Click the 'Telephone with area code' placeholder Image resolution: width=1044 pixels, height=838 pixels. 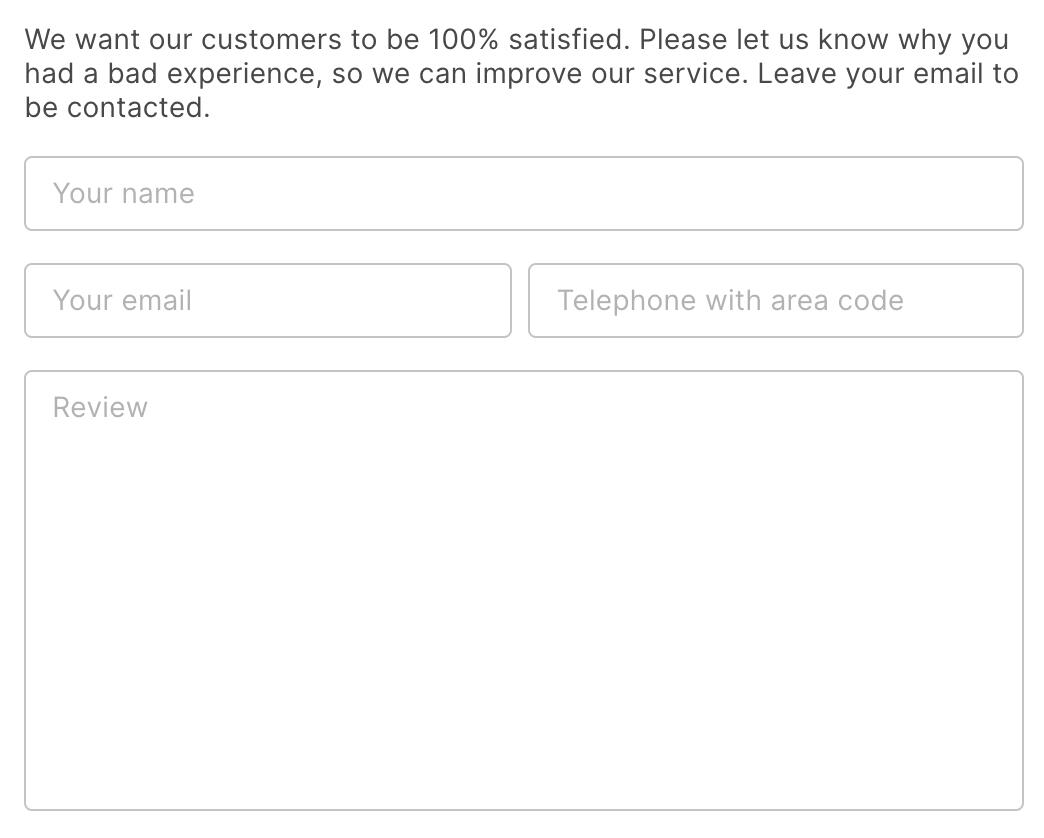tap(730, 301)
